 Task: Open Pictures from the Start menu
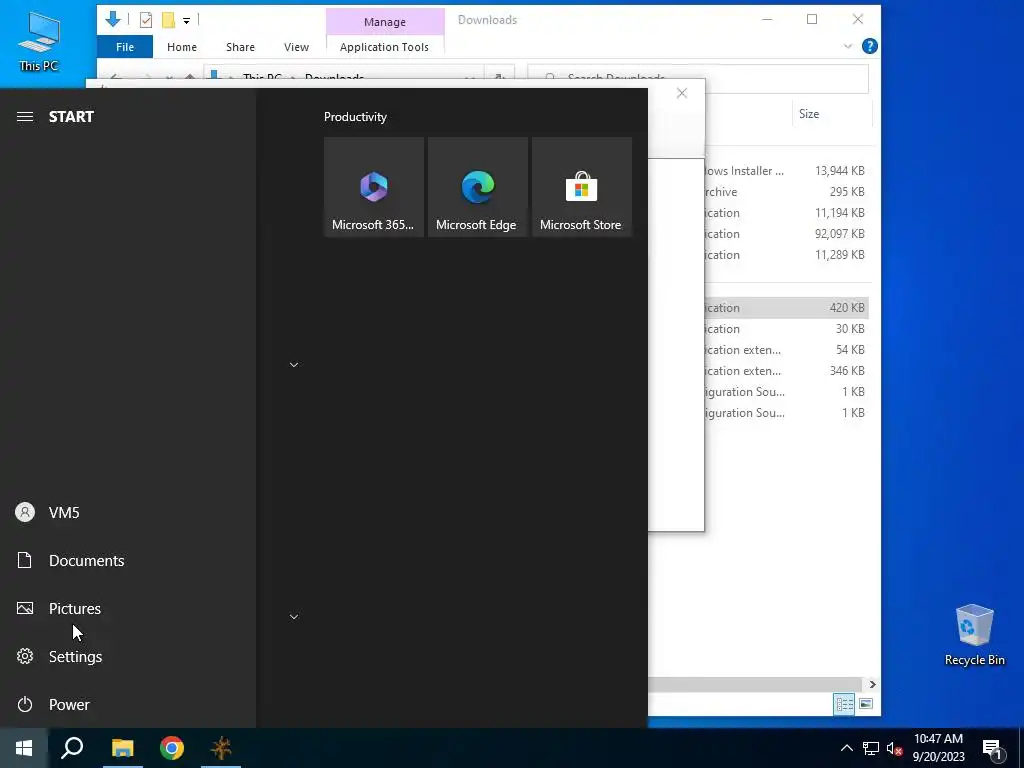click(x=128, y=609)
